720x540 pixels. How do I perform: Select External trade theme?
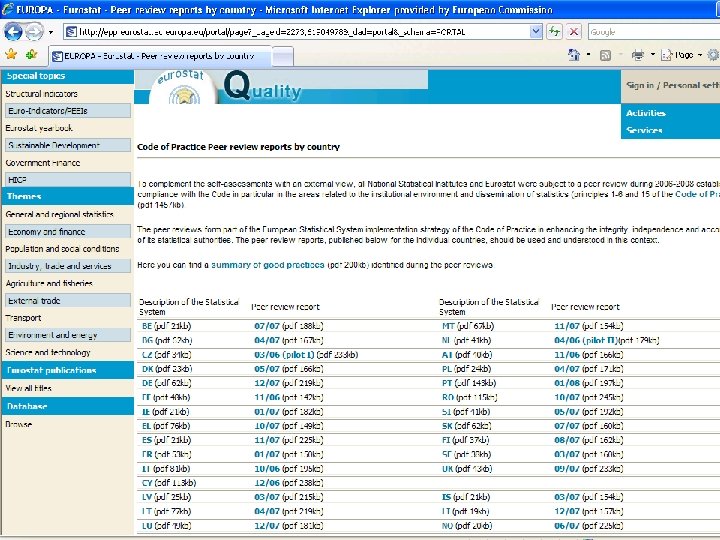click(x=68, y=300)
